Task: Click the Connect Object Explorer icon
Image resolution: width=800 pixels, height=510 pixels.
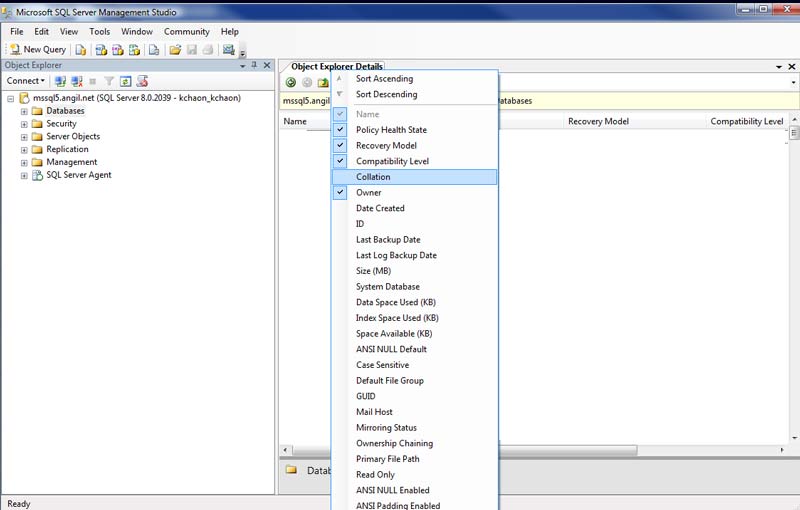Action: (60, 81)
